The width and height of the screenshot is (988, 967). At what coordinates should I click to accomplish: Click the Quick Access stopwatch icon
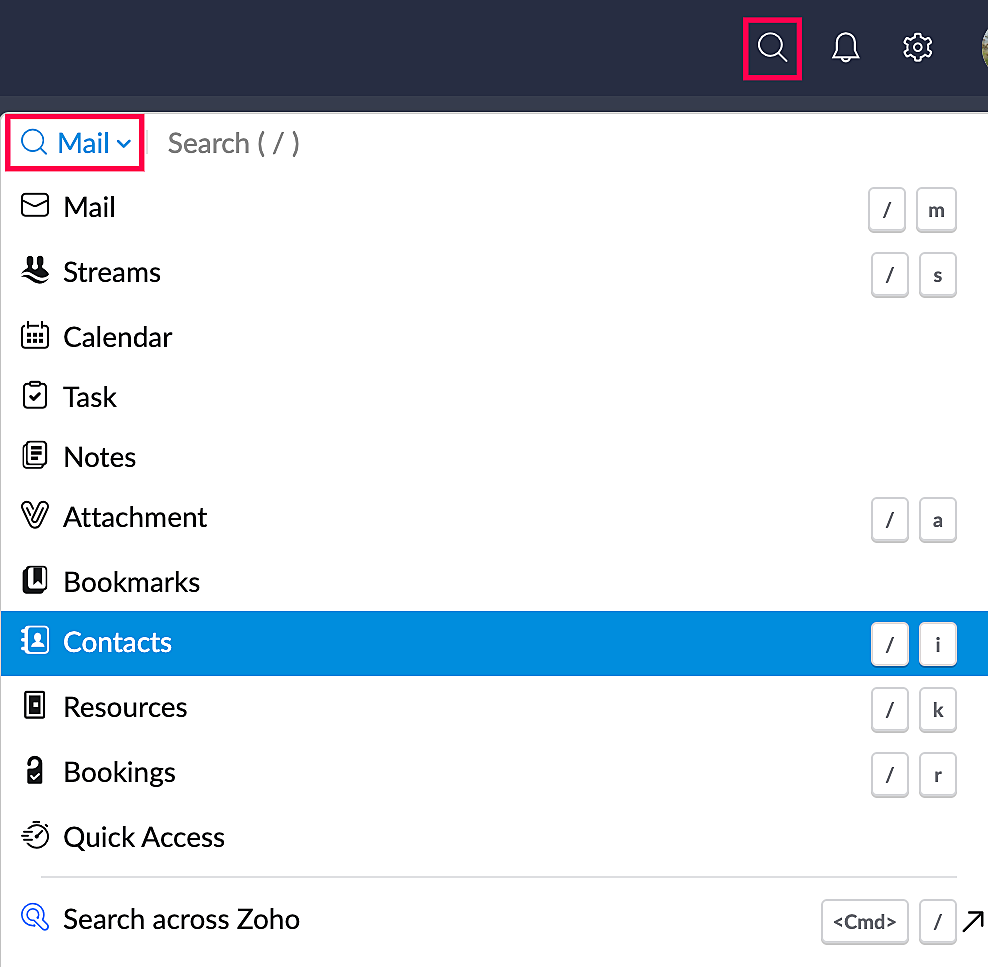pos(35,836)
